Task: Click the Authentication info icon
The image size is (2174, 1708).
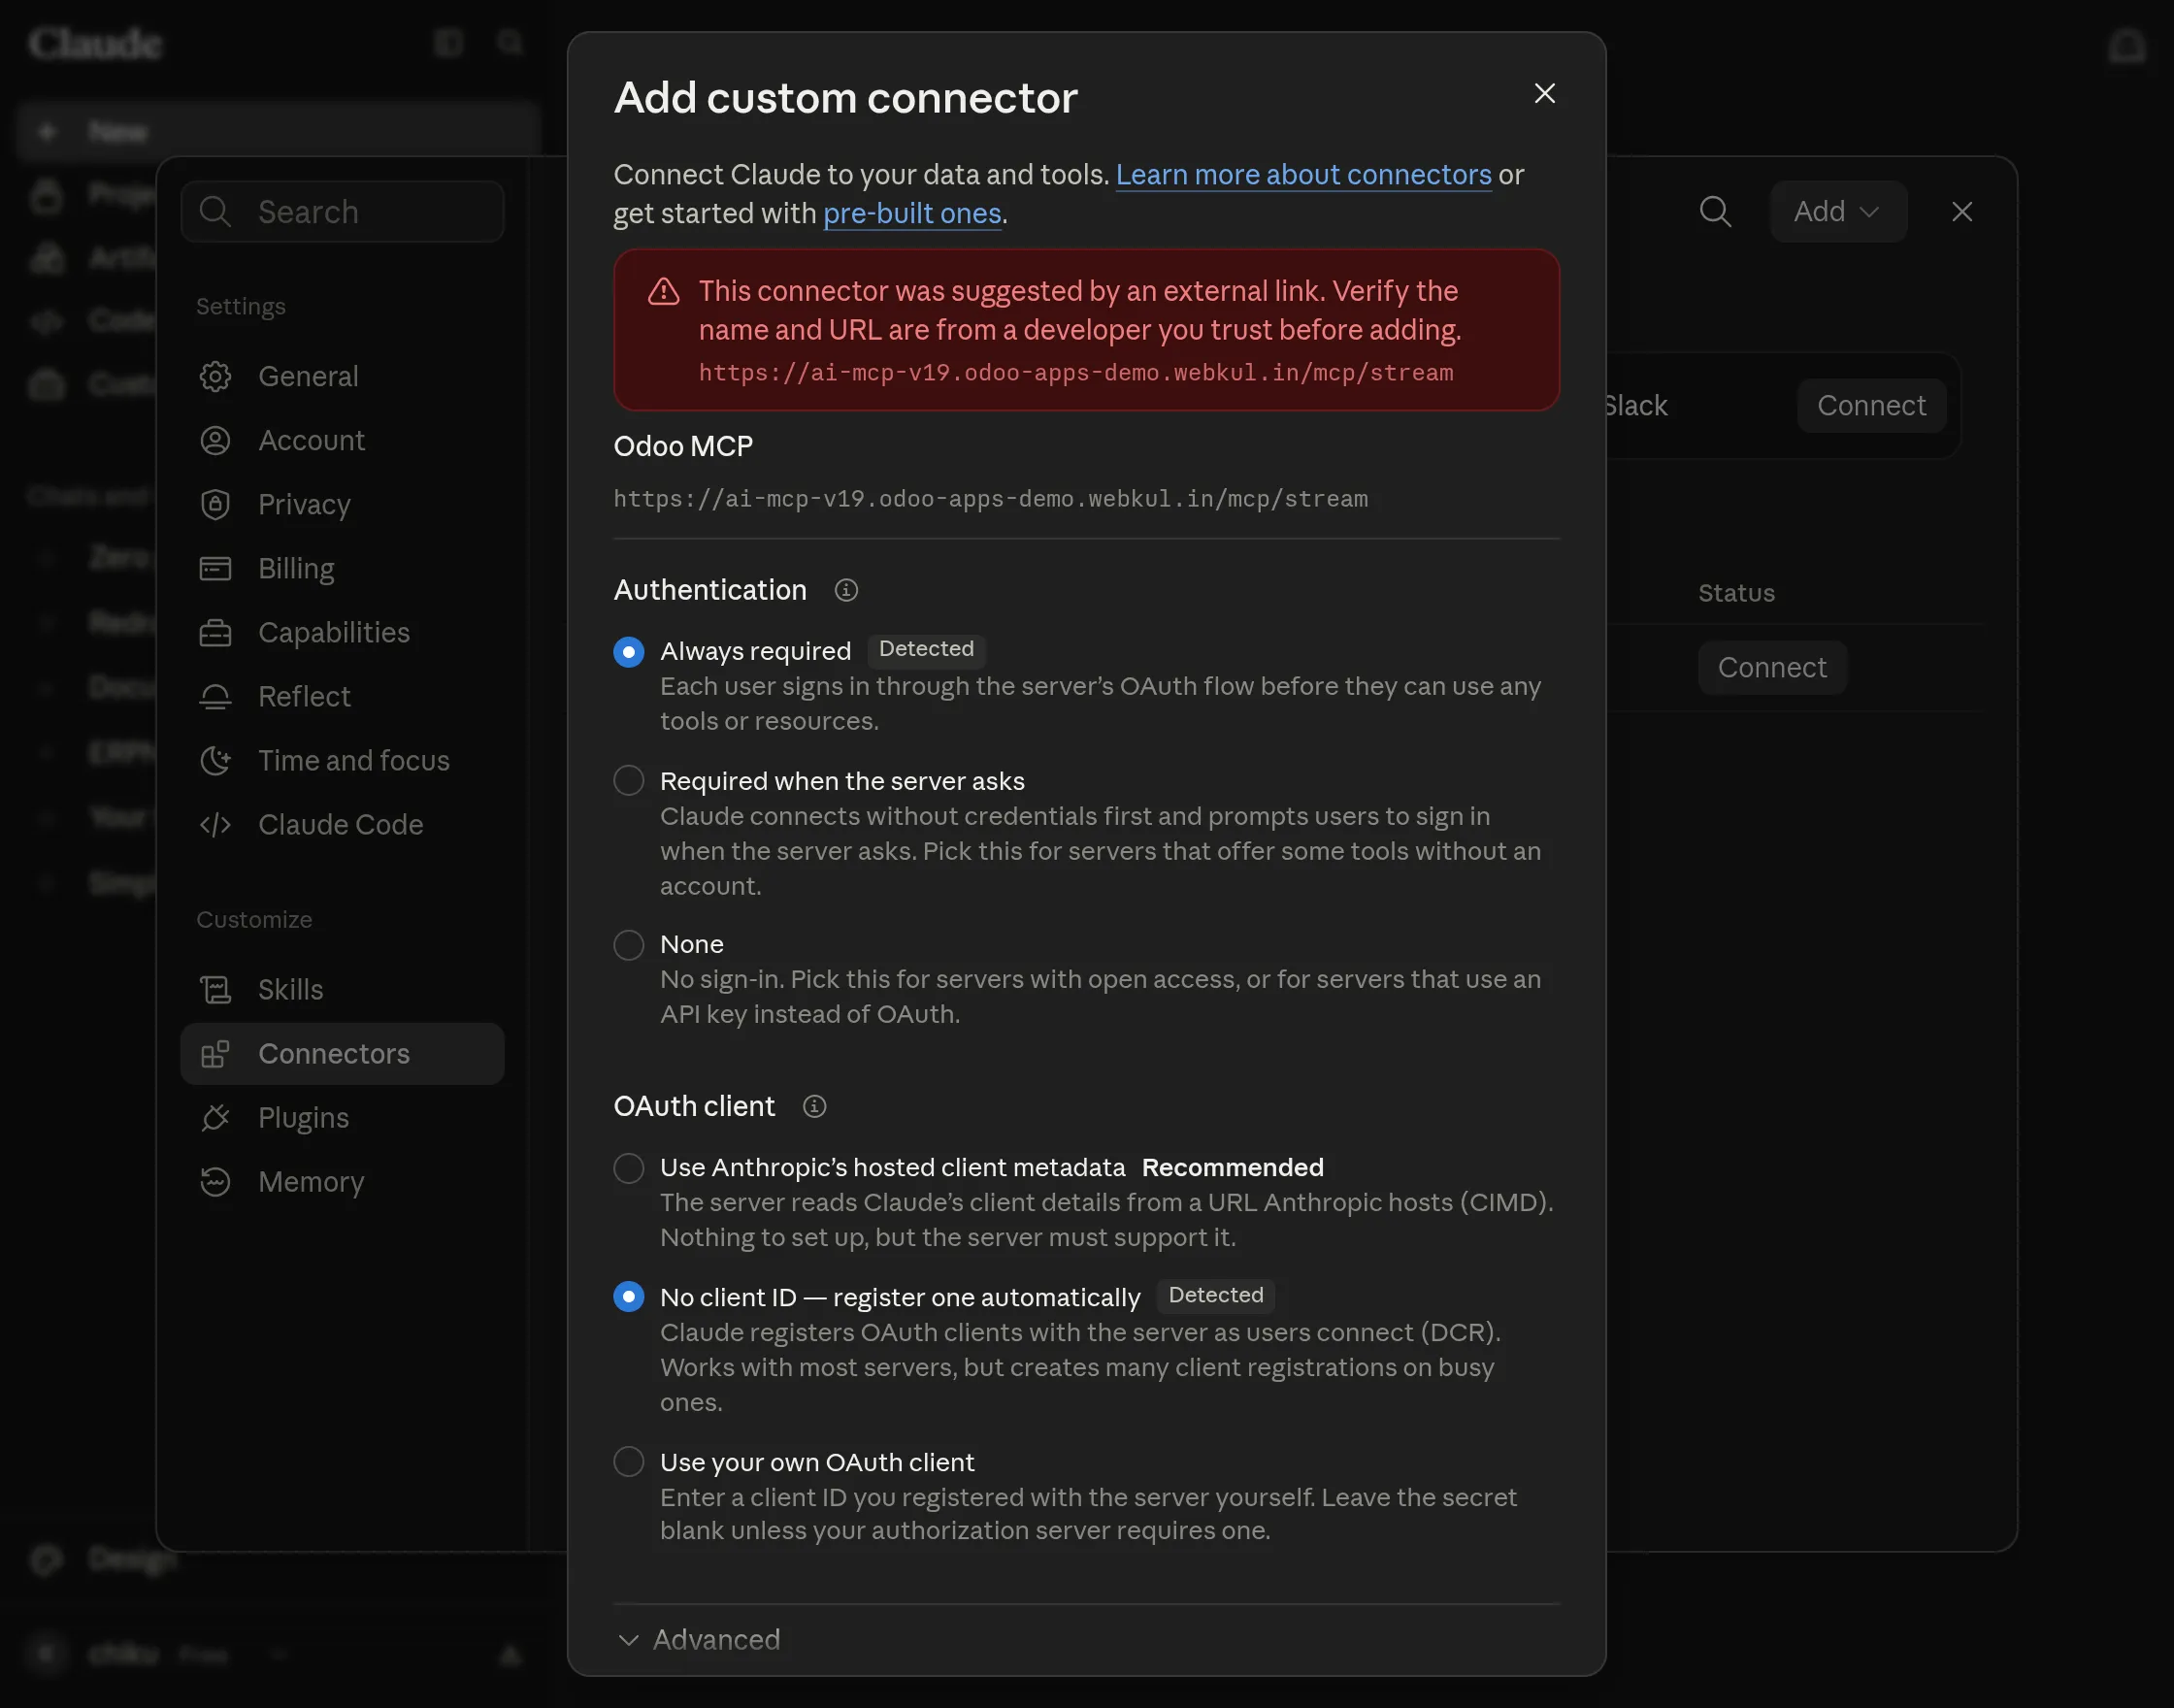Action: click(846, 590)
